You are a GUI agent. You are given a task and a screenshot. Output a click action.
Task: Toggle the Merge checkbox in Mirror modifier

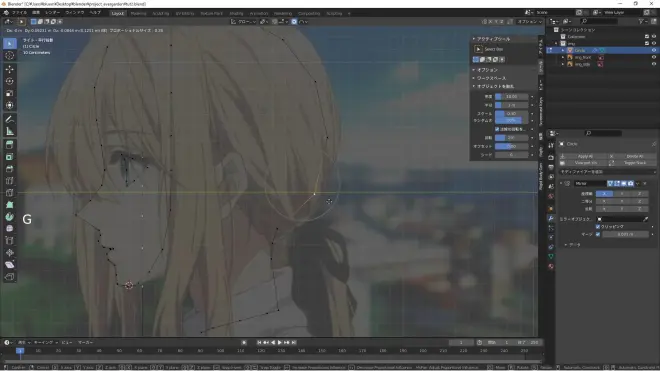tap(598, 234)
